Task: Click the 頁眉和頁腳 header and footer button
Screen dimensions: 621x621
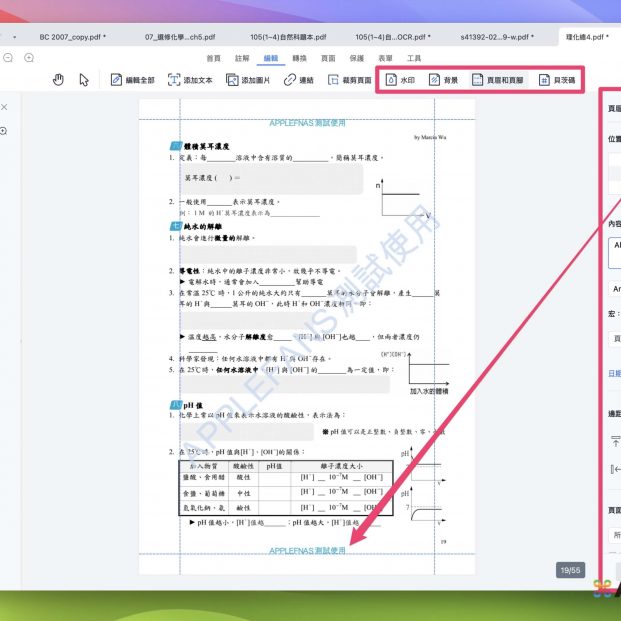Action: tap(496, 80)
